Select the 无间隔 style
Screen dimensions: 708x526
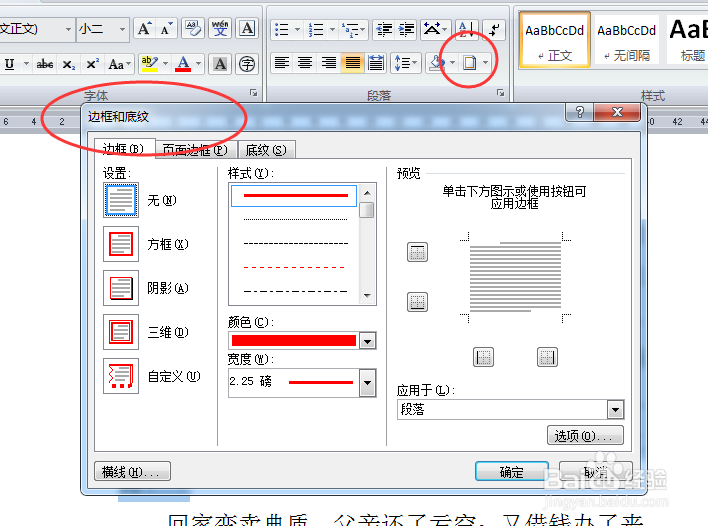click(627, 41)
